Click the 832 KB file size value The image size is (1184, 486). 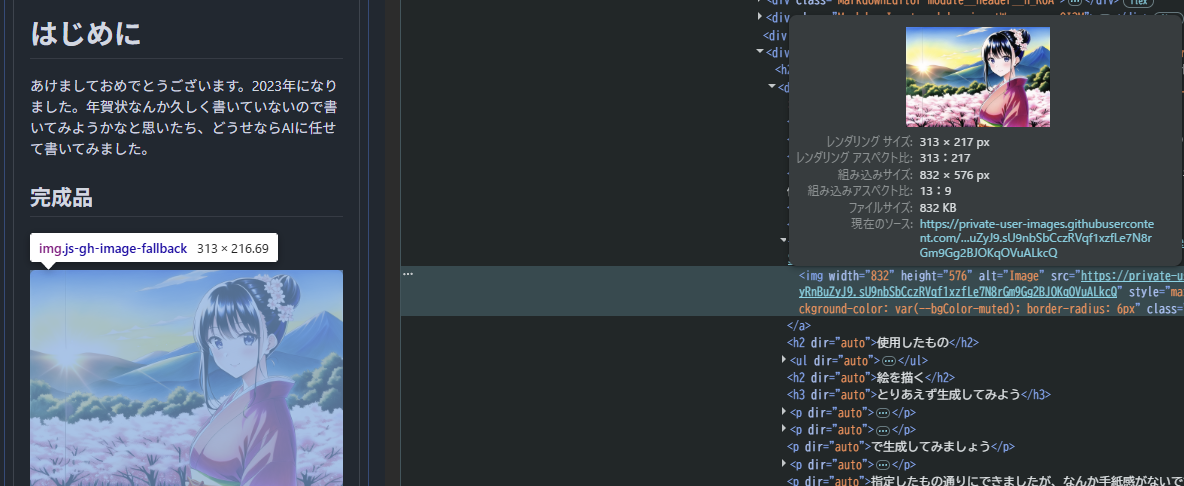pos(939,208)
